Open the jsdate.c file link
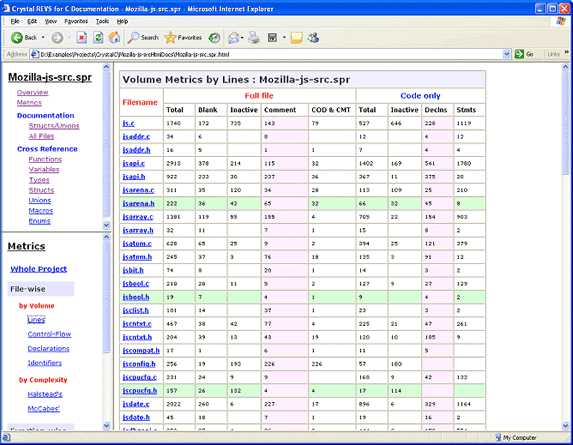Screen dimensions: 573x445 136,404
